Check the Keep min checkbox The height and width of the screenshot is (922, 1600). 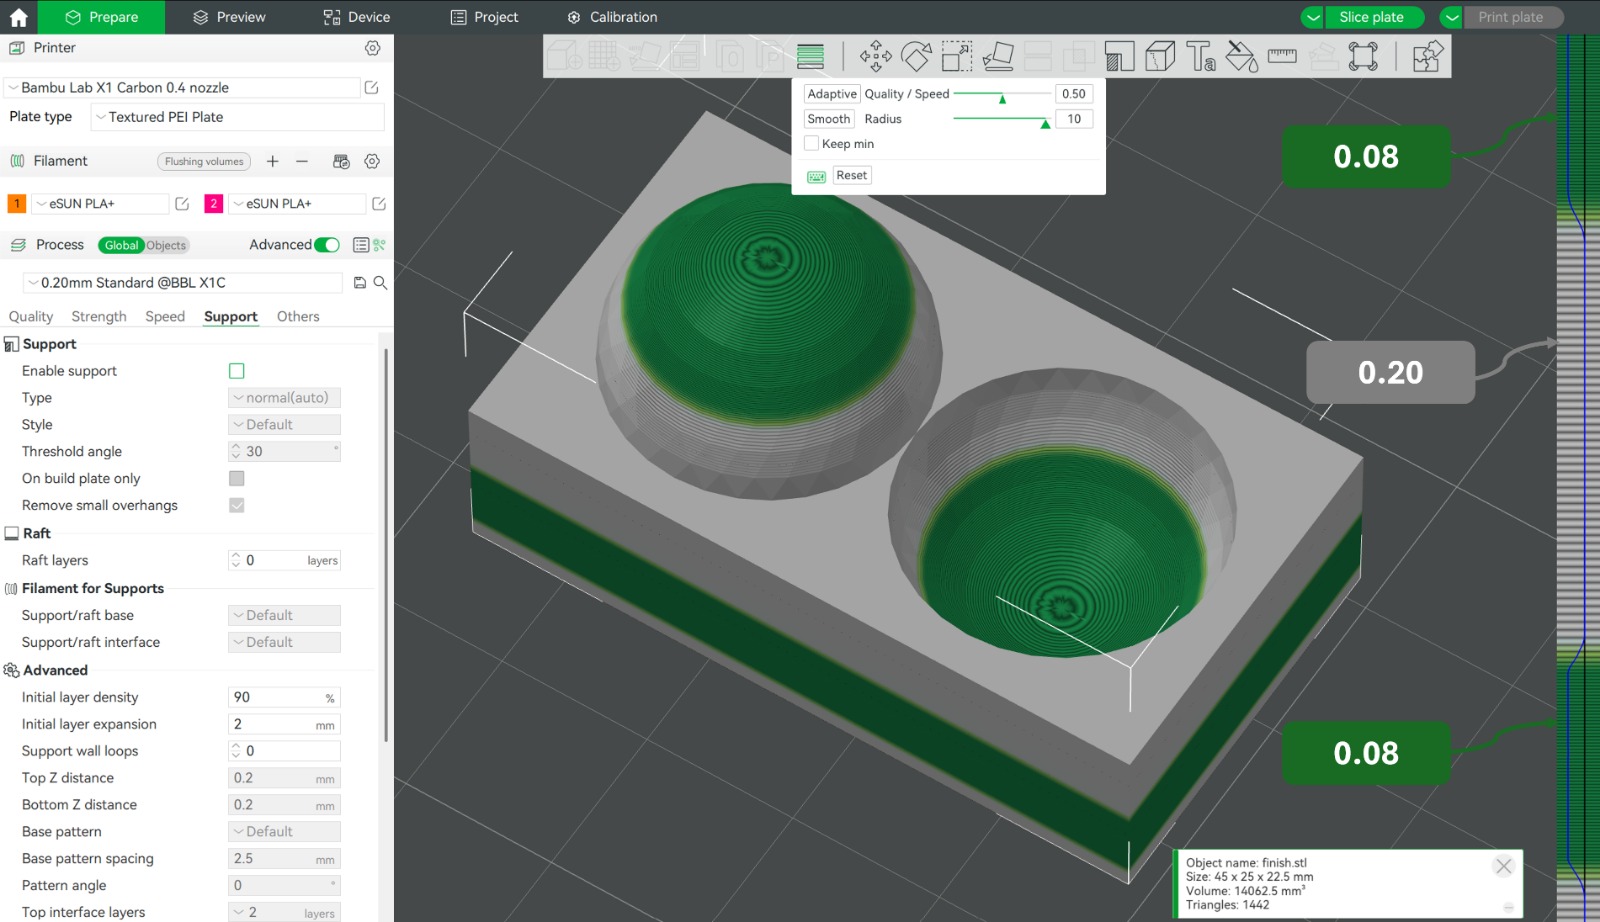tap(812, 144)
